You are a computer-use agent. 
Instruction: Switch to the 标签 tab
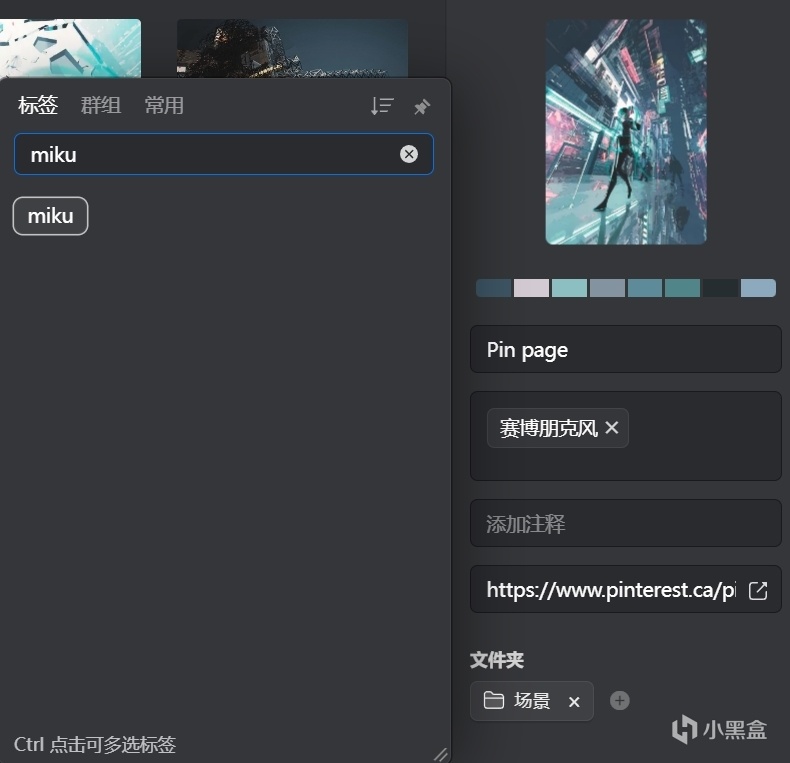[x=38, y=105]
